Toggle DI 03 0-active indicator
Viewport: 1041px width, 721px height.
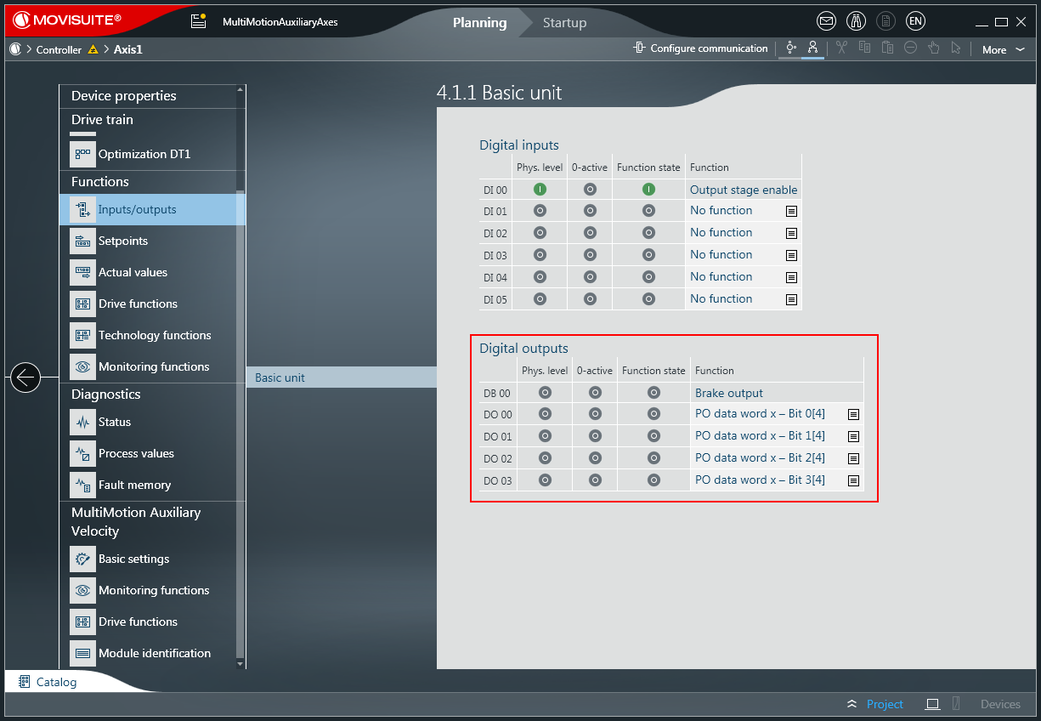(x=590, y=255)
